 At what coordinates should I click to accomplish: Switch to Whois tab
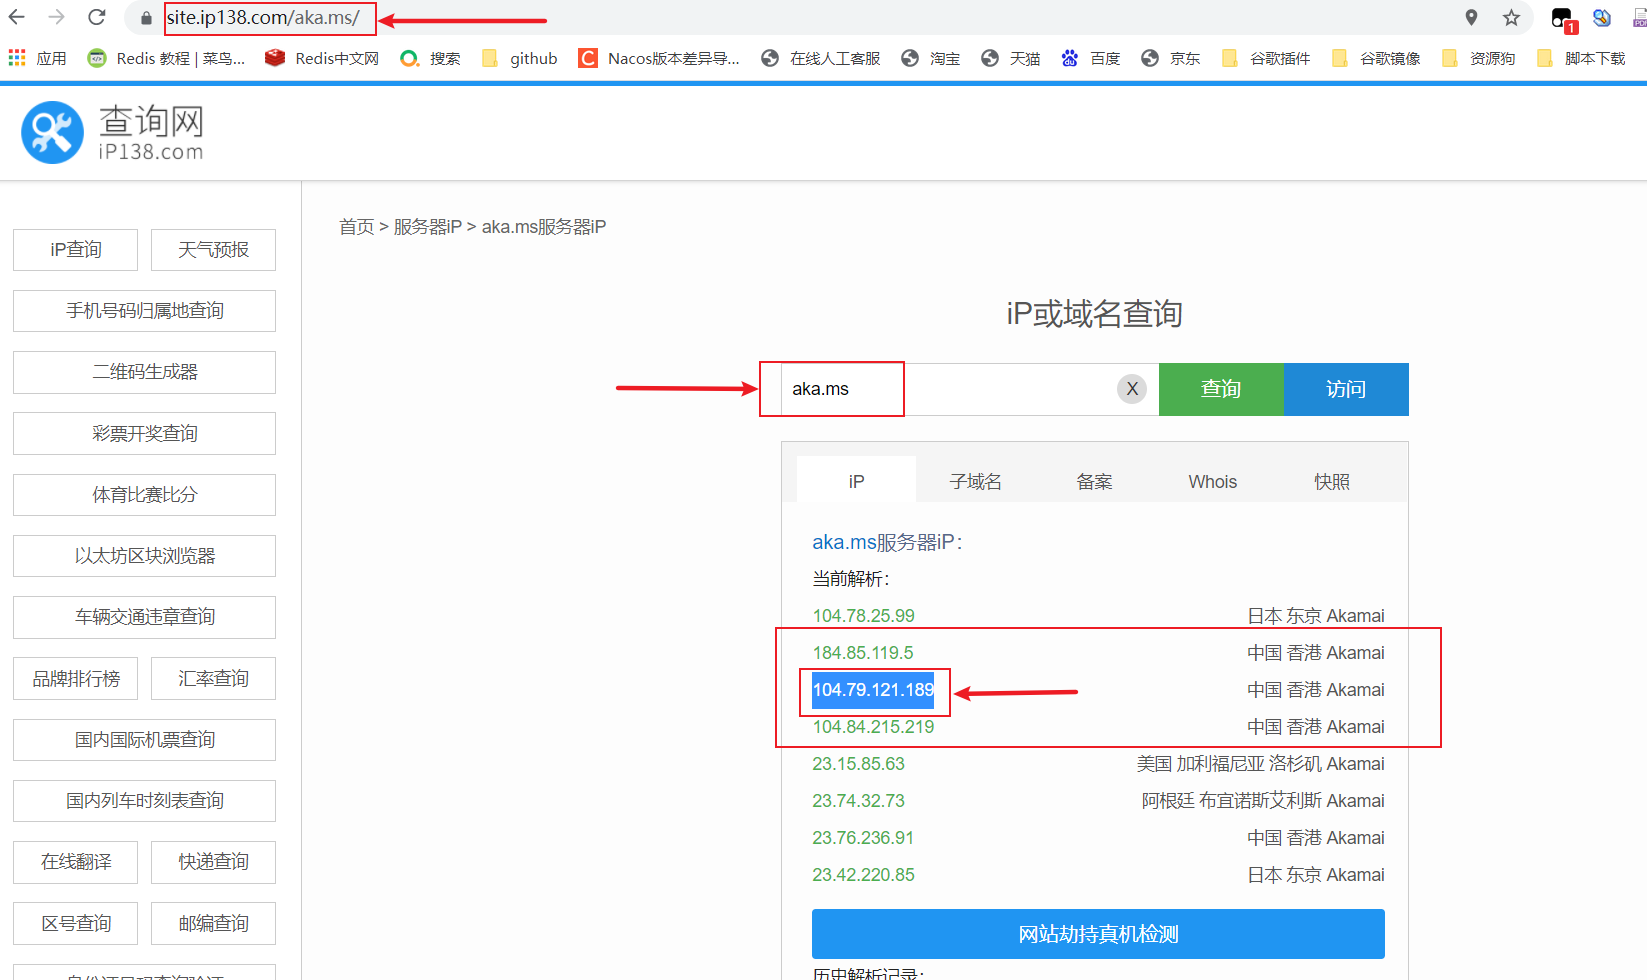tap(1213, 481)
